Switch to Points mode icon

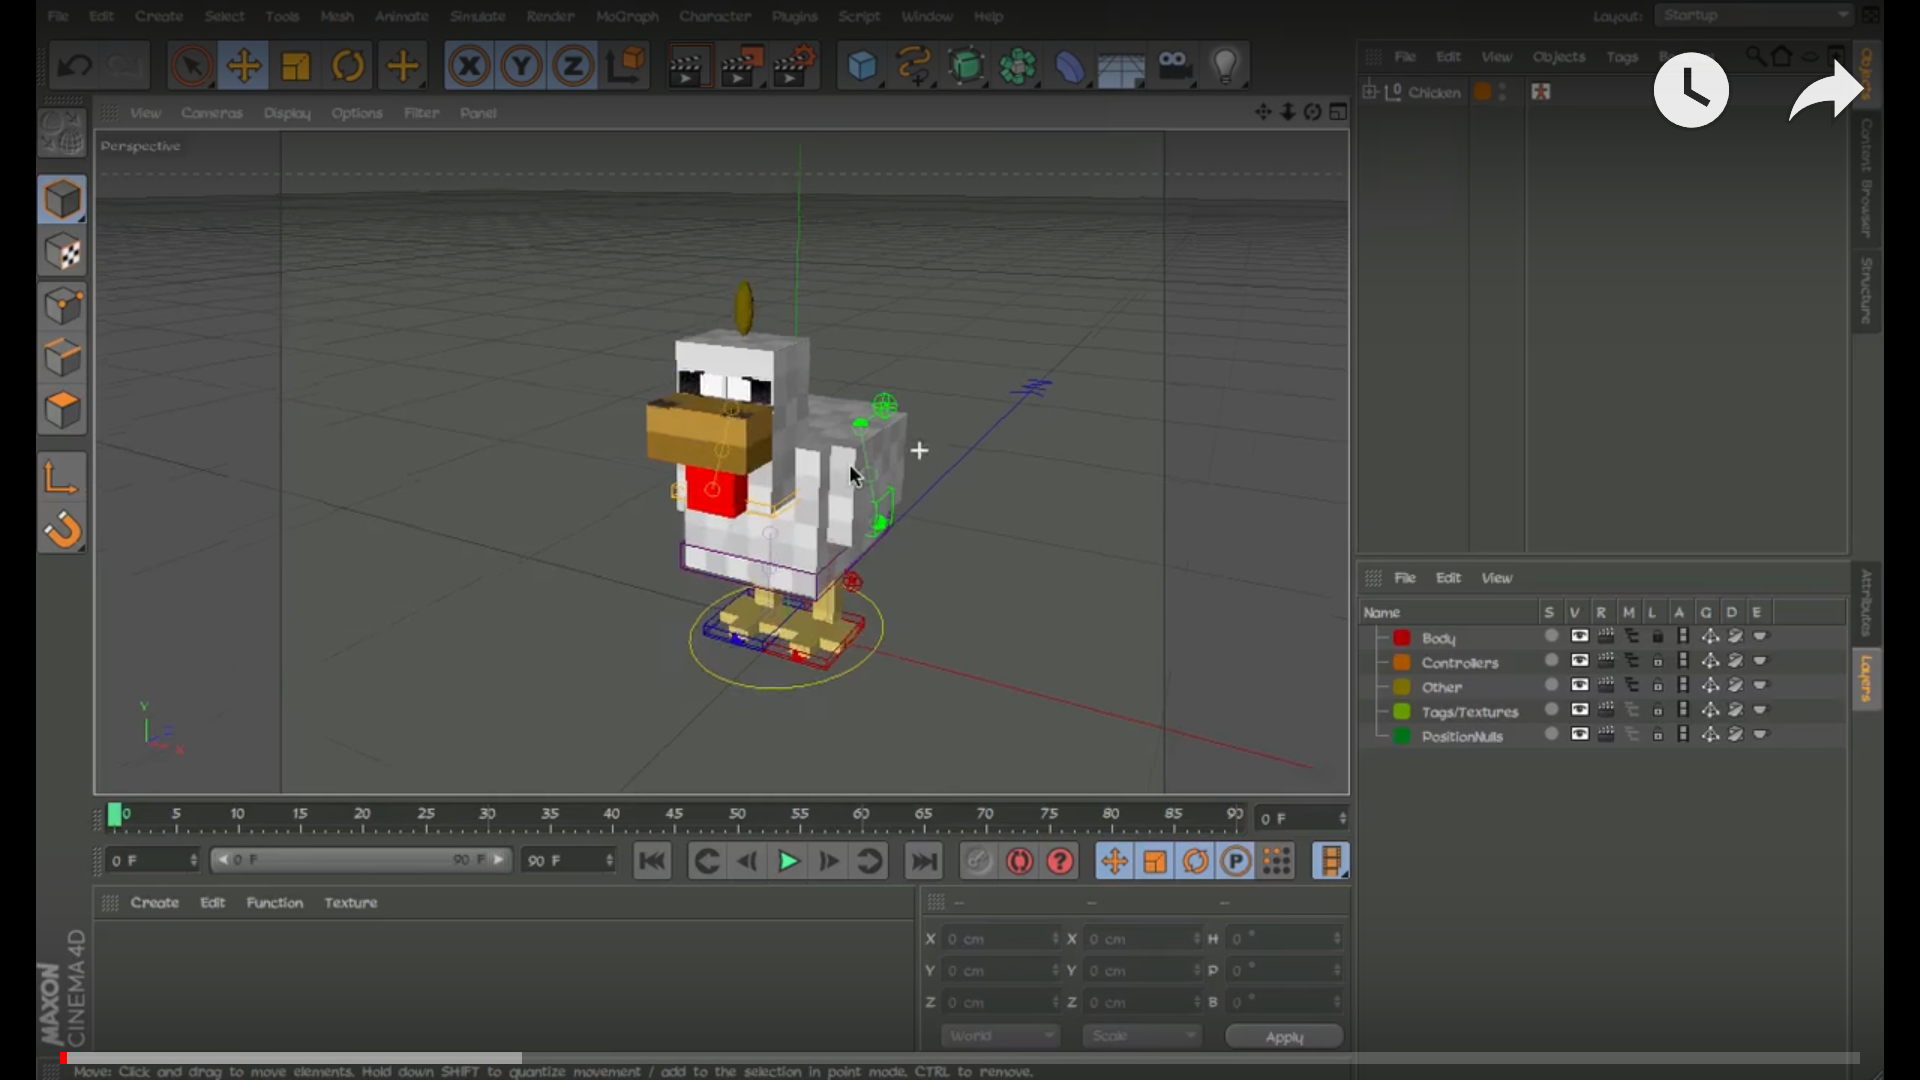(62, 306)
